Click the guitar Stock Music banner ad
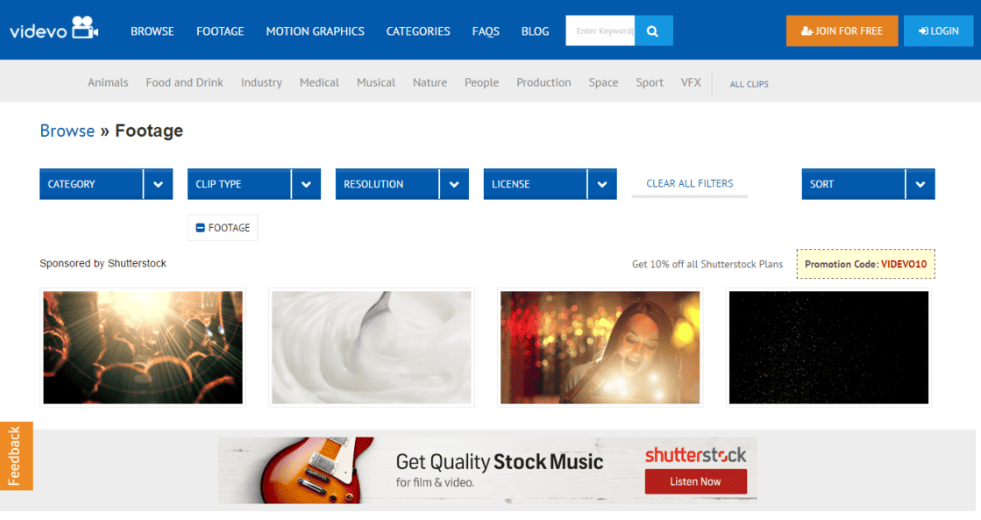The image size is (981, 520). (487, 470)
